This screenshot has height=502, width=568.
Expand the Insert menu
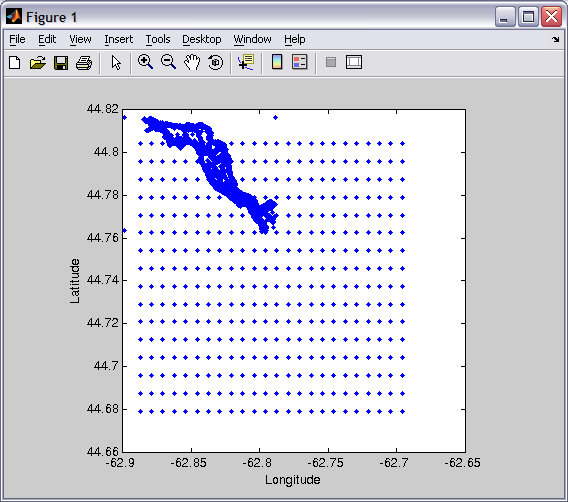pyautogui.click(x=118, y=39)
